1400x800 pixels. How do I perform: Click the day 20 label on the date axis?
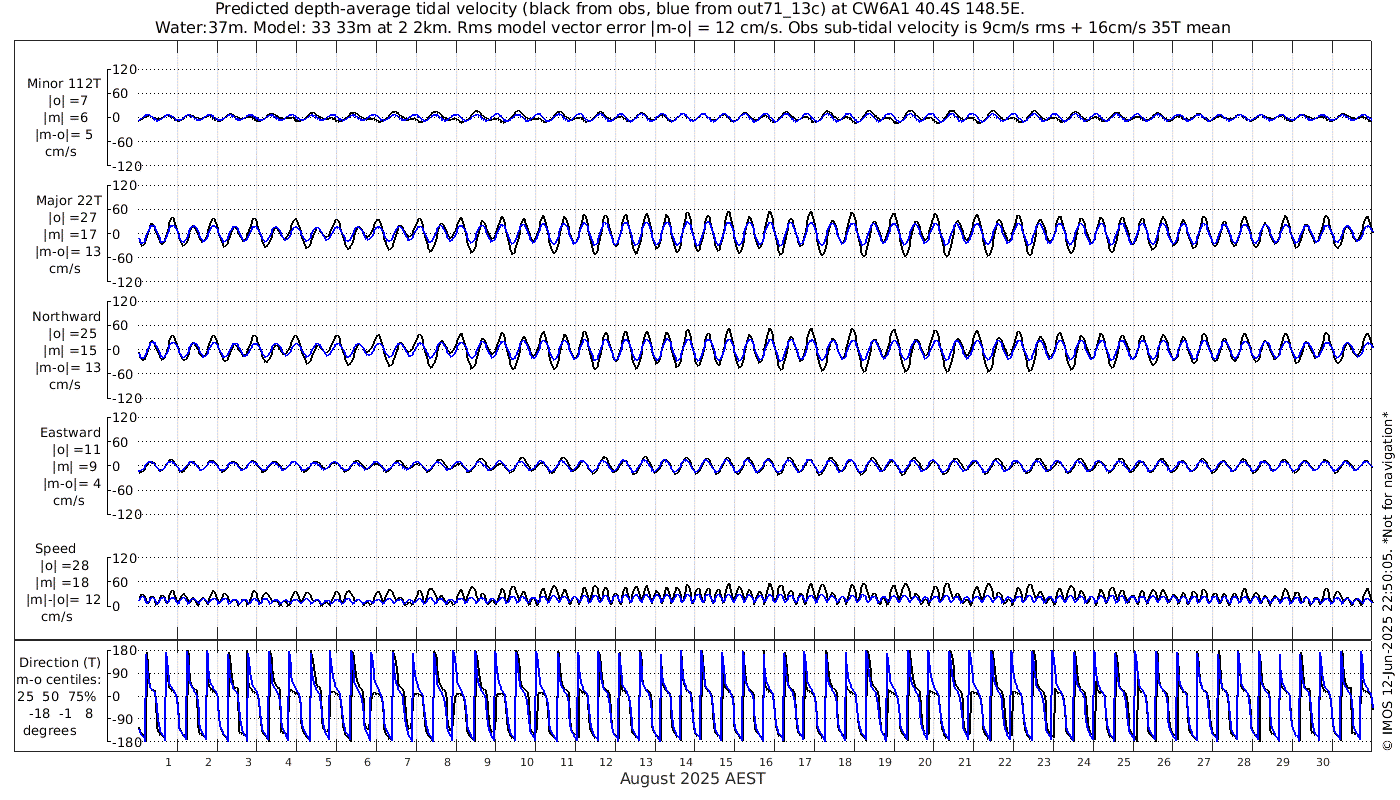pyautogui.click(x=925, y=762)
